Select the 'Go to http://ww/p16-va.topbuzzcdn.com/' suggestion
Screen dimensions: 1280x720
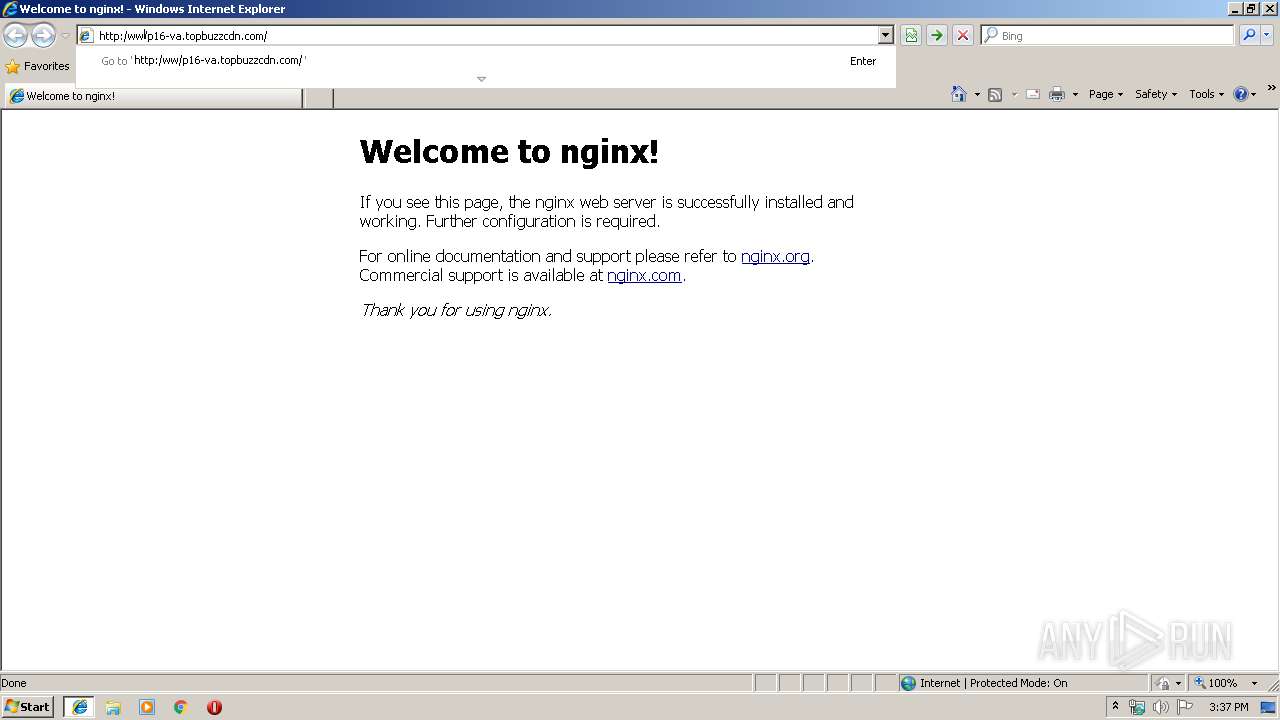pyautogui.click(x=486, y=61)
